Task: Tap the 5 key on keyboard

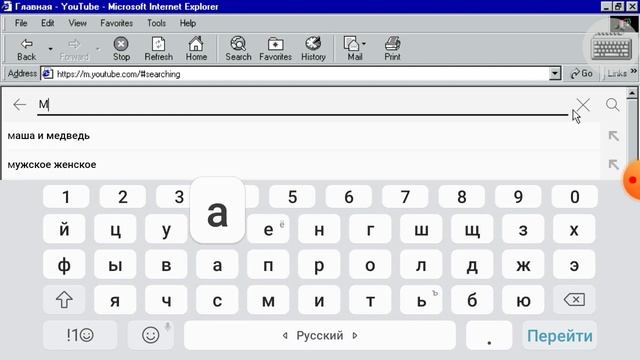Action: (x=292, y=197)
